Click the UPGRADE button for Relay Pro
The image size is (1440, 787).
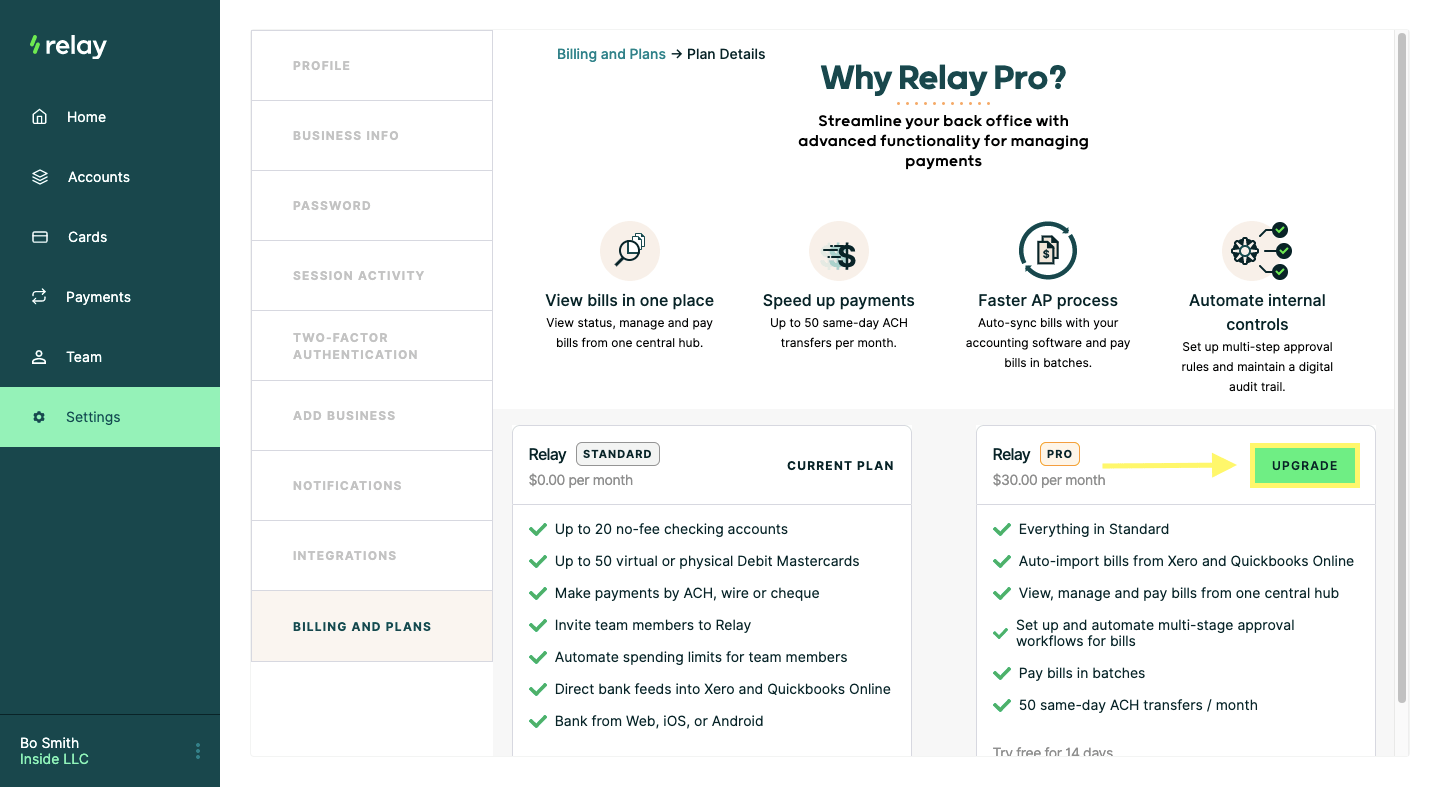[x=1304, y=465]
